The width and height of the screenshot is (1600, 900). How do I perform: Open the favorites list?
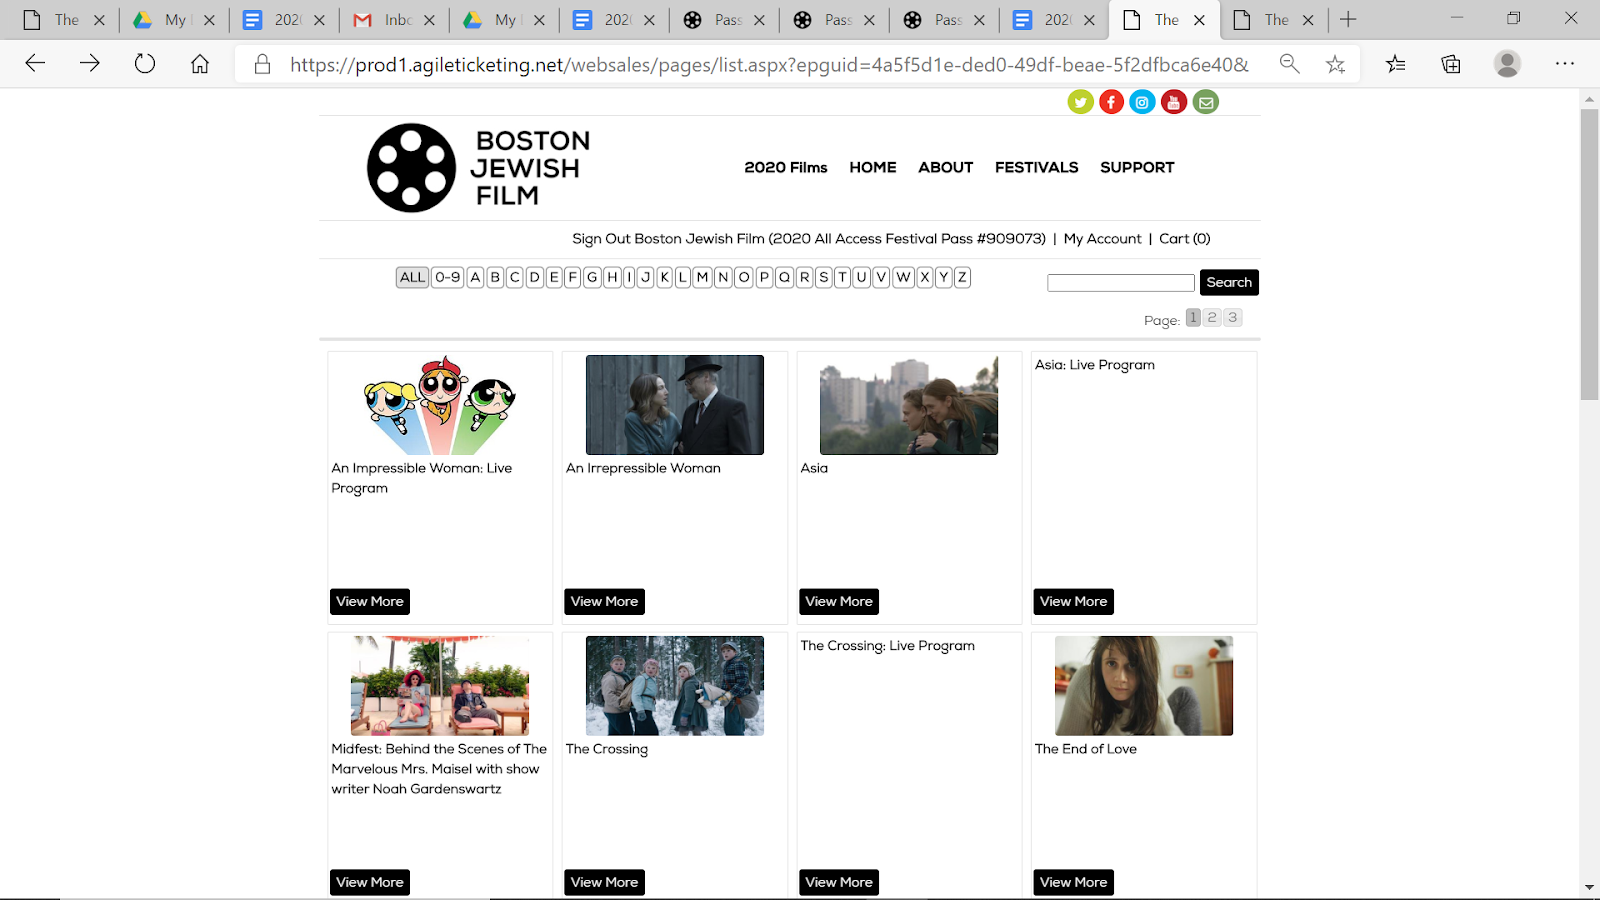click(x=1396, y=64)
